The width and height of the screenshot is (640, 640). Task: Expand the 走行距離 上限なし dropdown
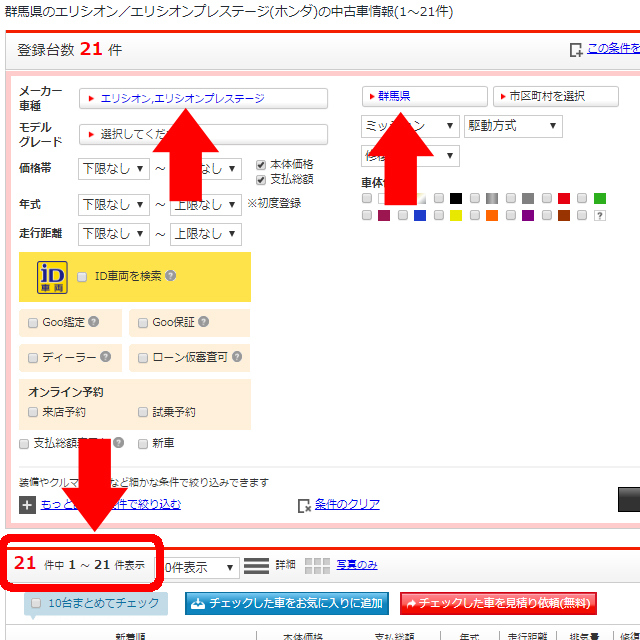pyautogui.click(x=206, y=234)
